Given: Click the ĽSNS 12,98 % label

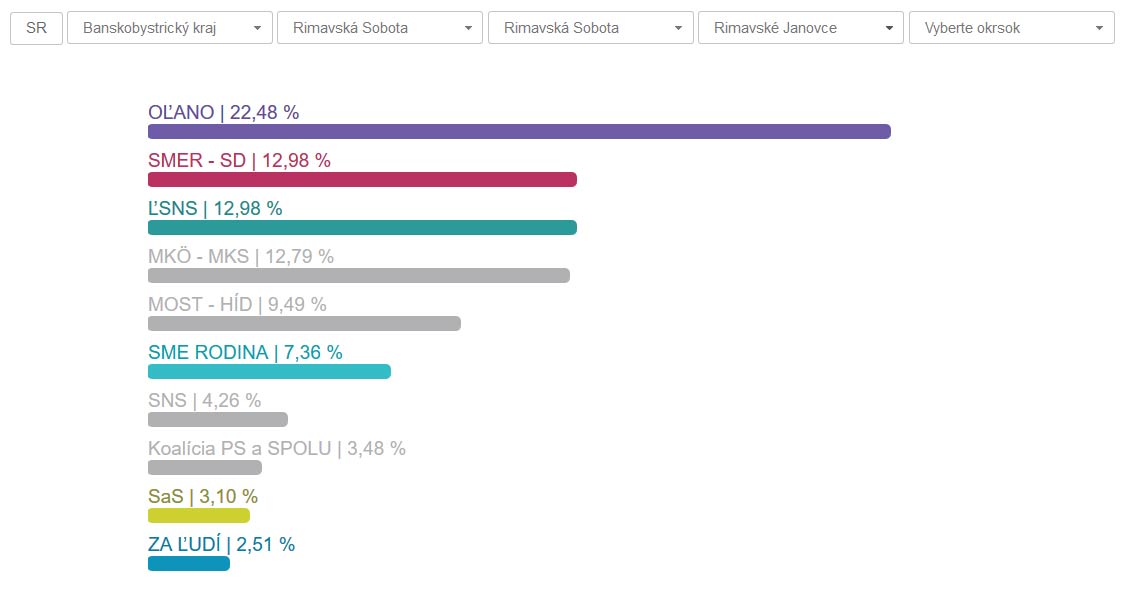Looking at the screenshot, I should coord(215,208).
